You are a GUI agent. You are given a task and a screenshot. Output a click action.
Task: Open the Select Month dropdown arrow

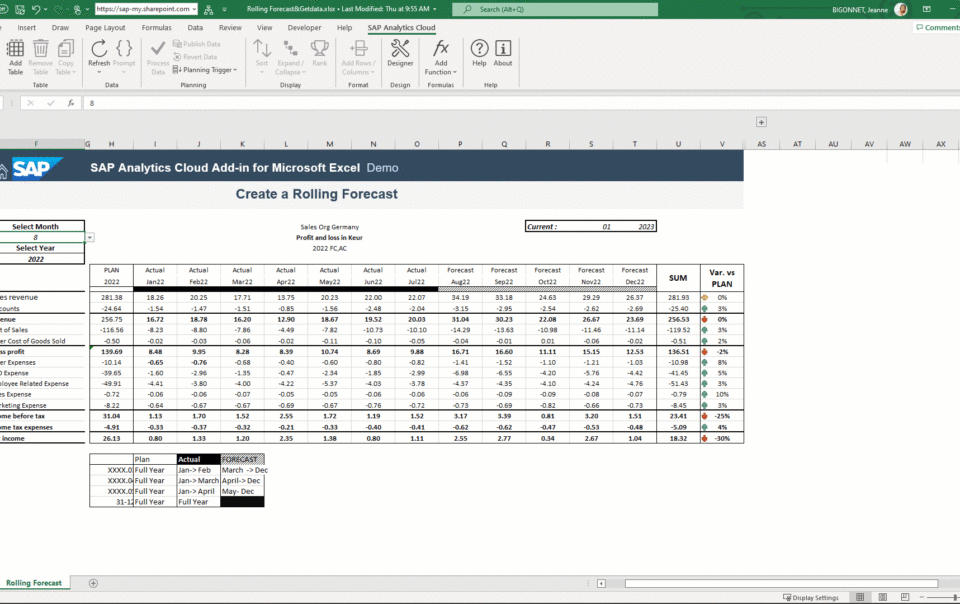point(90,237)
